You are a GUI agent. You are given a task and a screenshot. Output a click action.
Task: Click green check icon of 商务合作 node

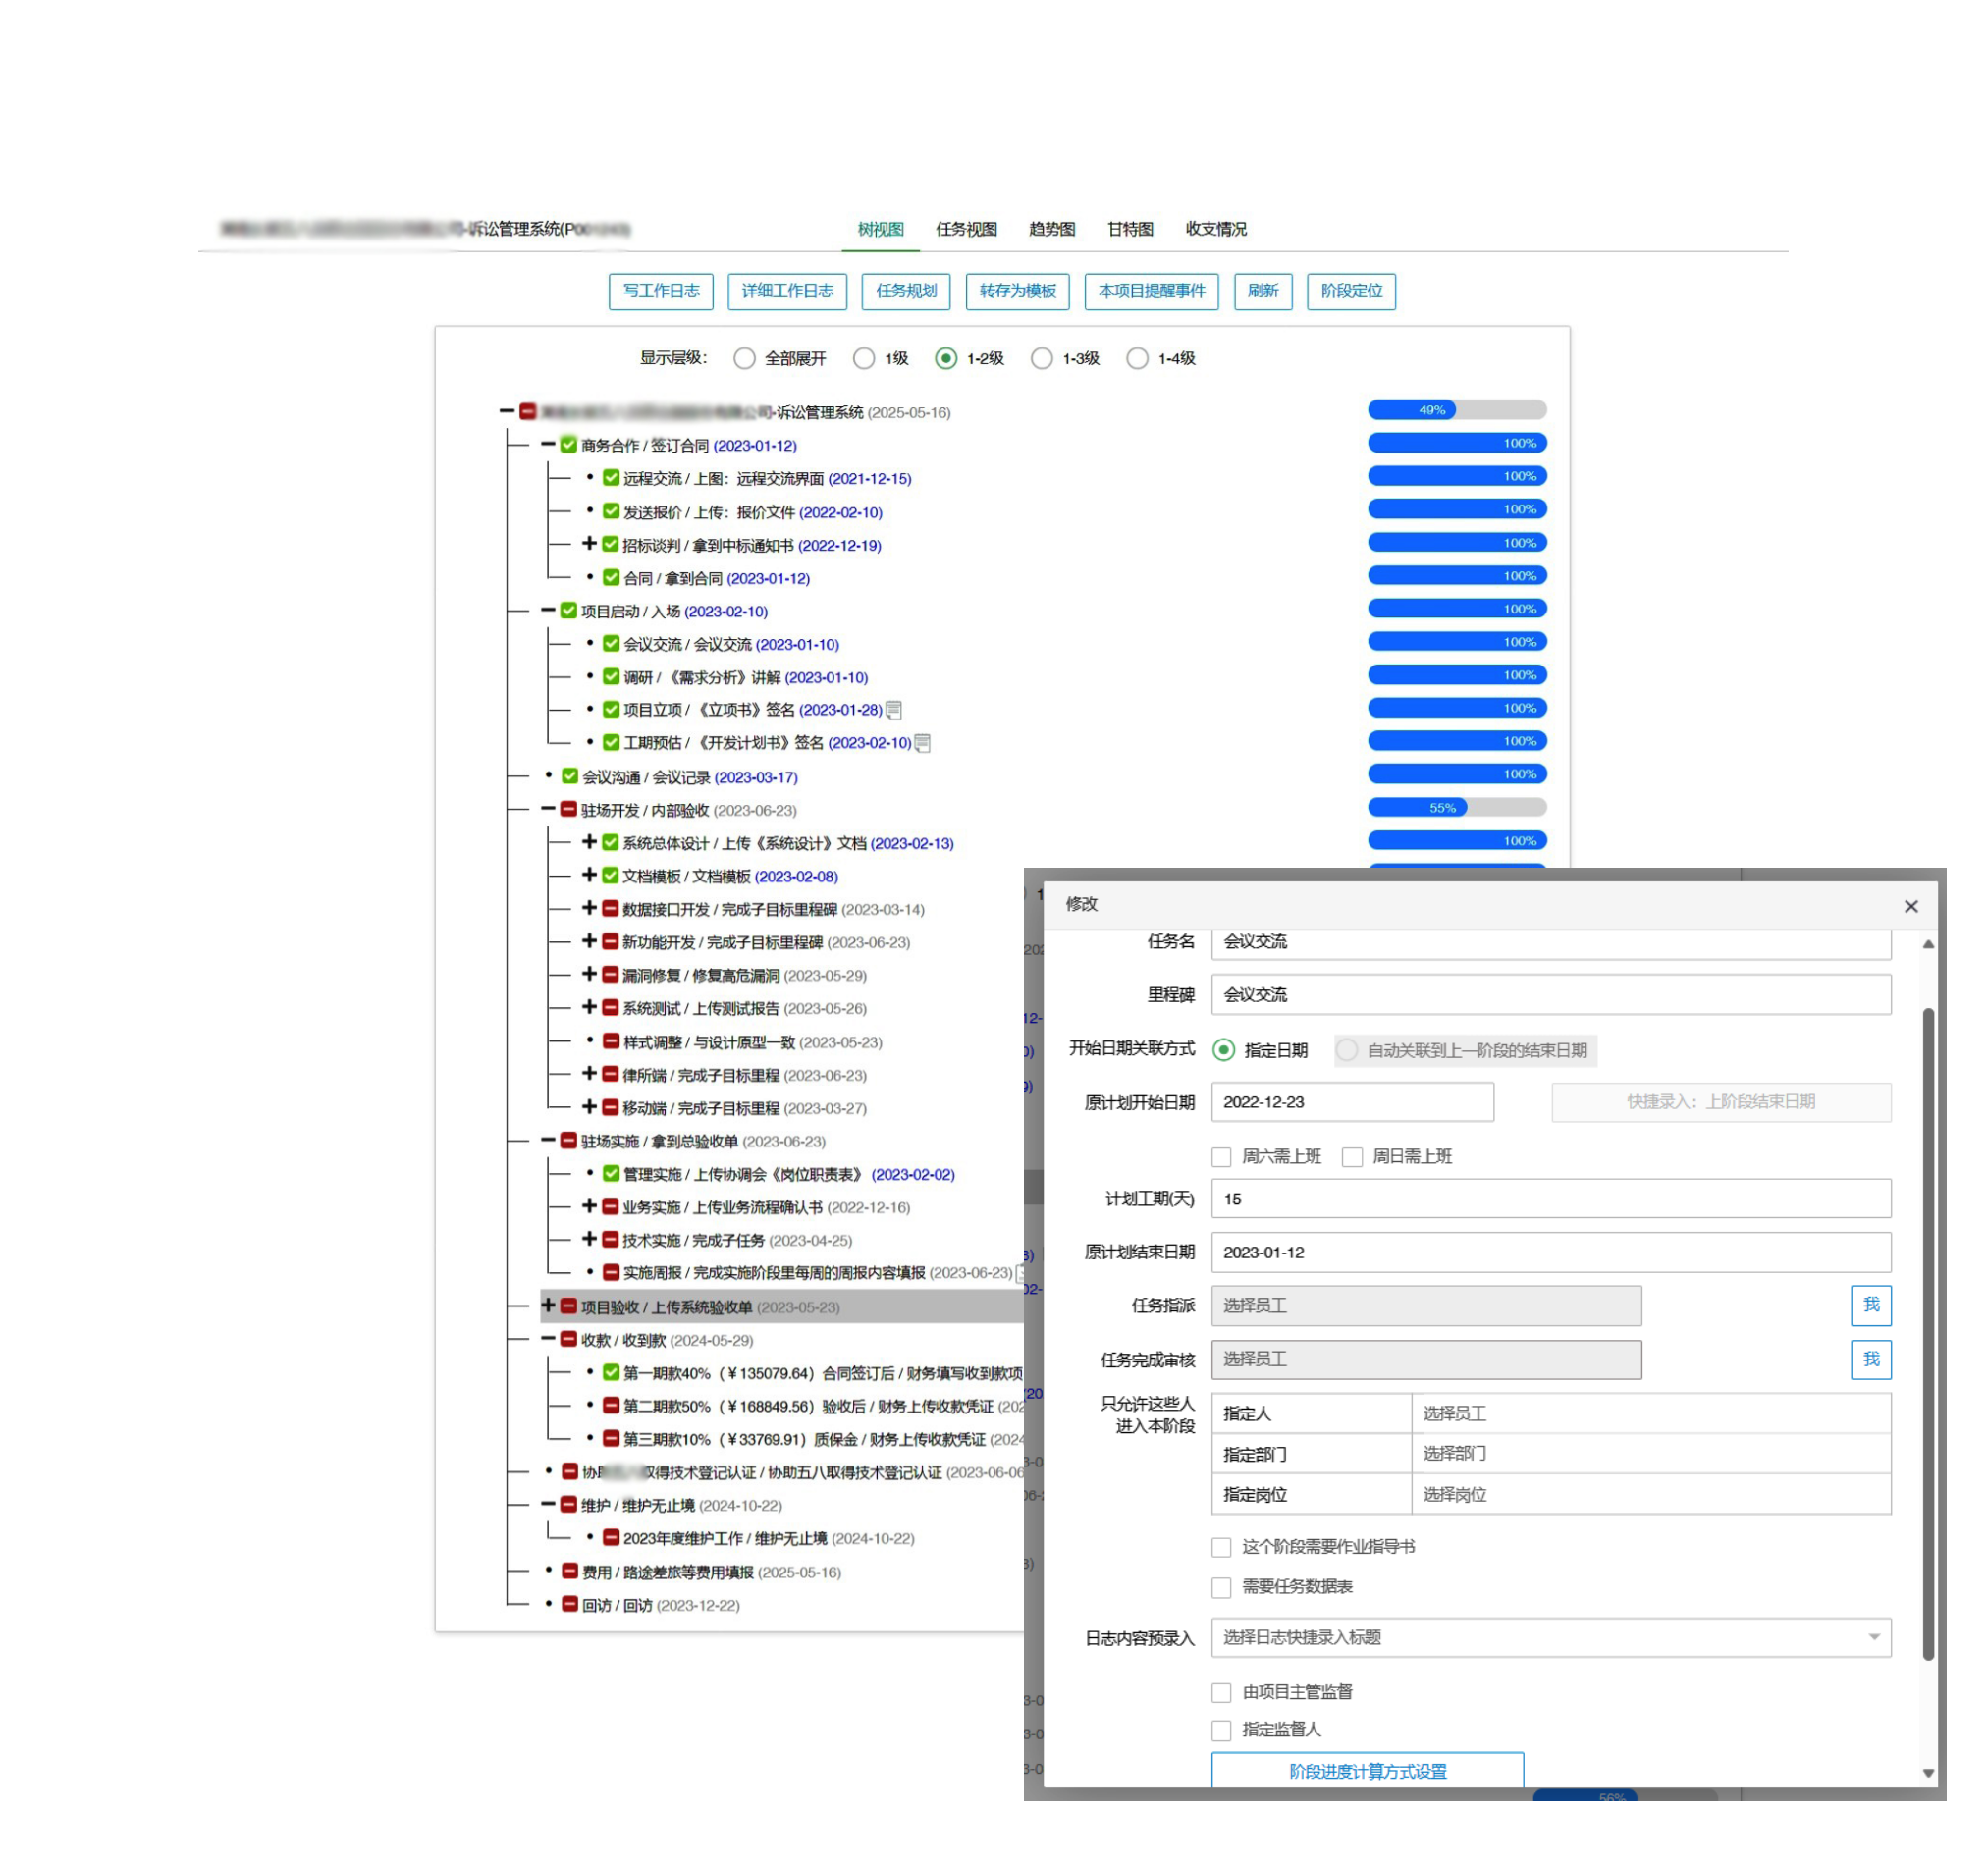pos(568,445)
